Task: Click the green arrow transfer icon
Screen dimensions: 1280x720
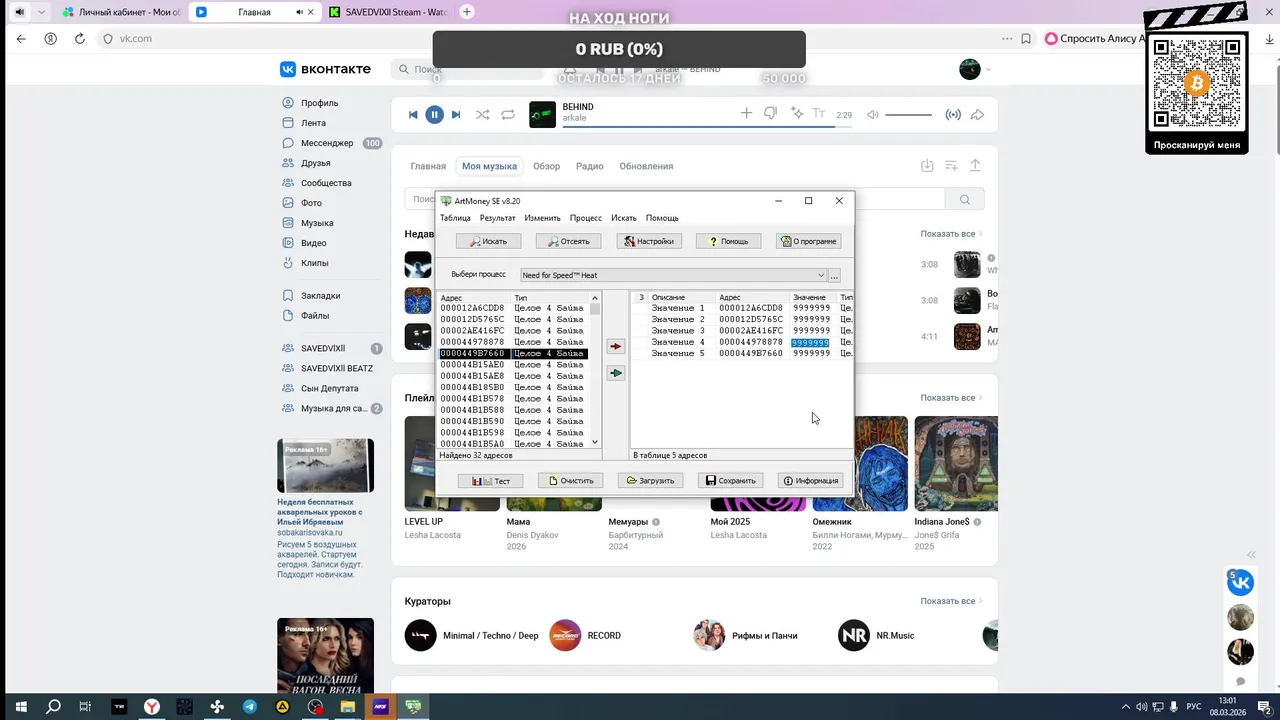Action: [616, 373]
